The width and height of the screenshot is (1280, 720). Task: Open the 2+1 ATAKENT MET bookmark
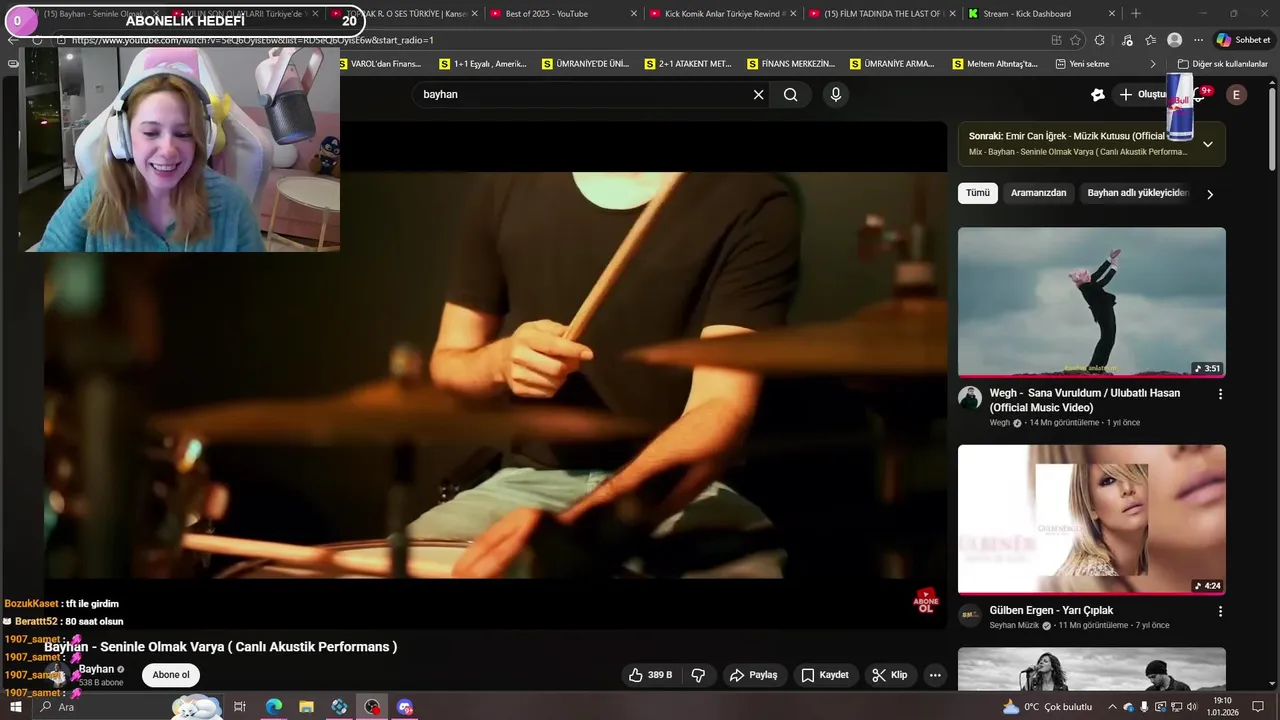coord(687,64)
